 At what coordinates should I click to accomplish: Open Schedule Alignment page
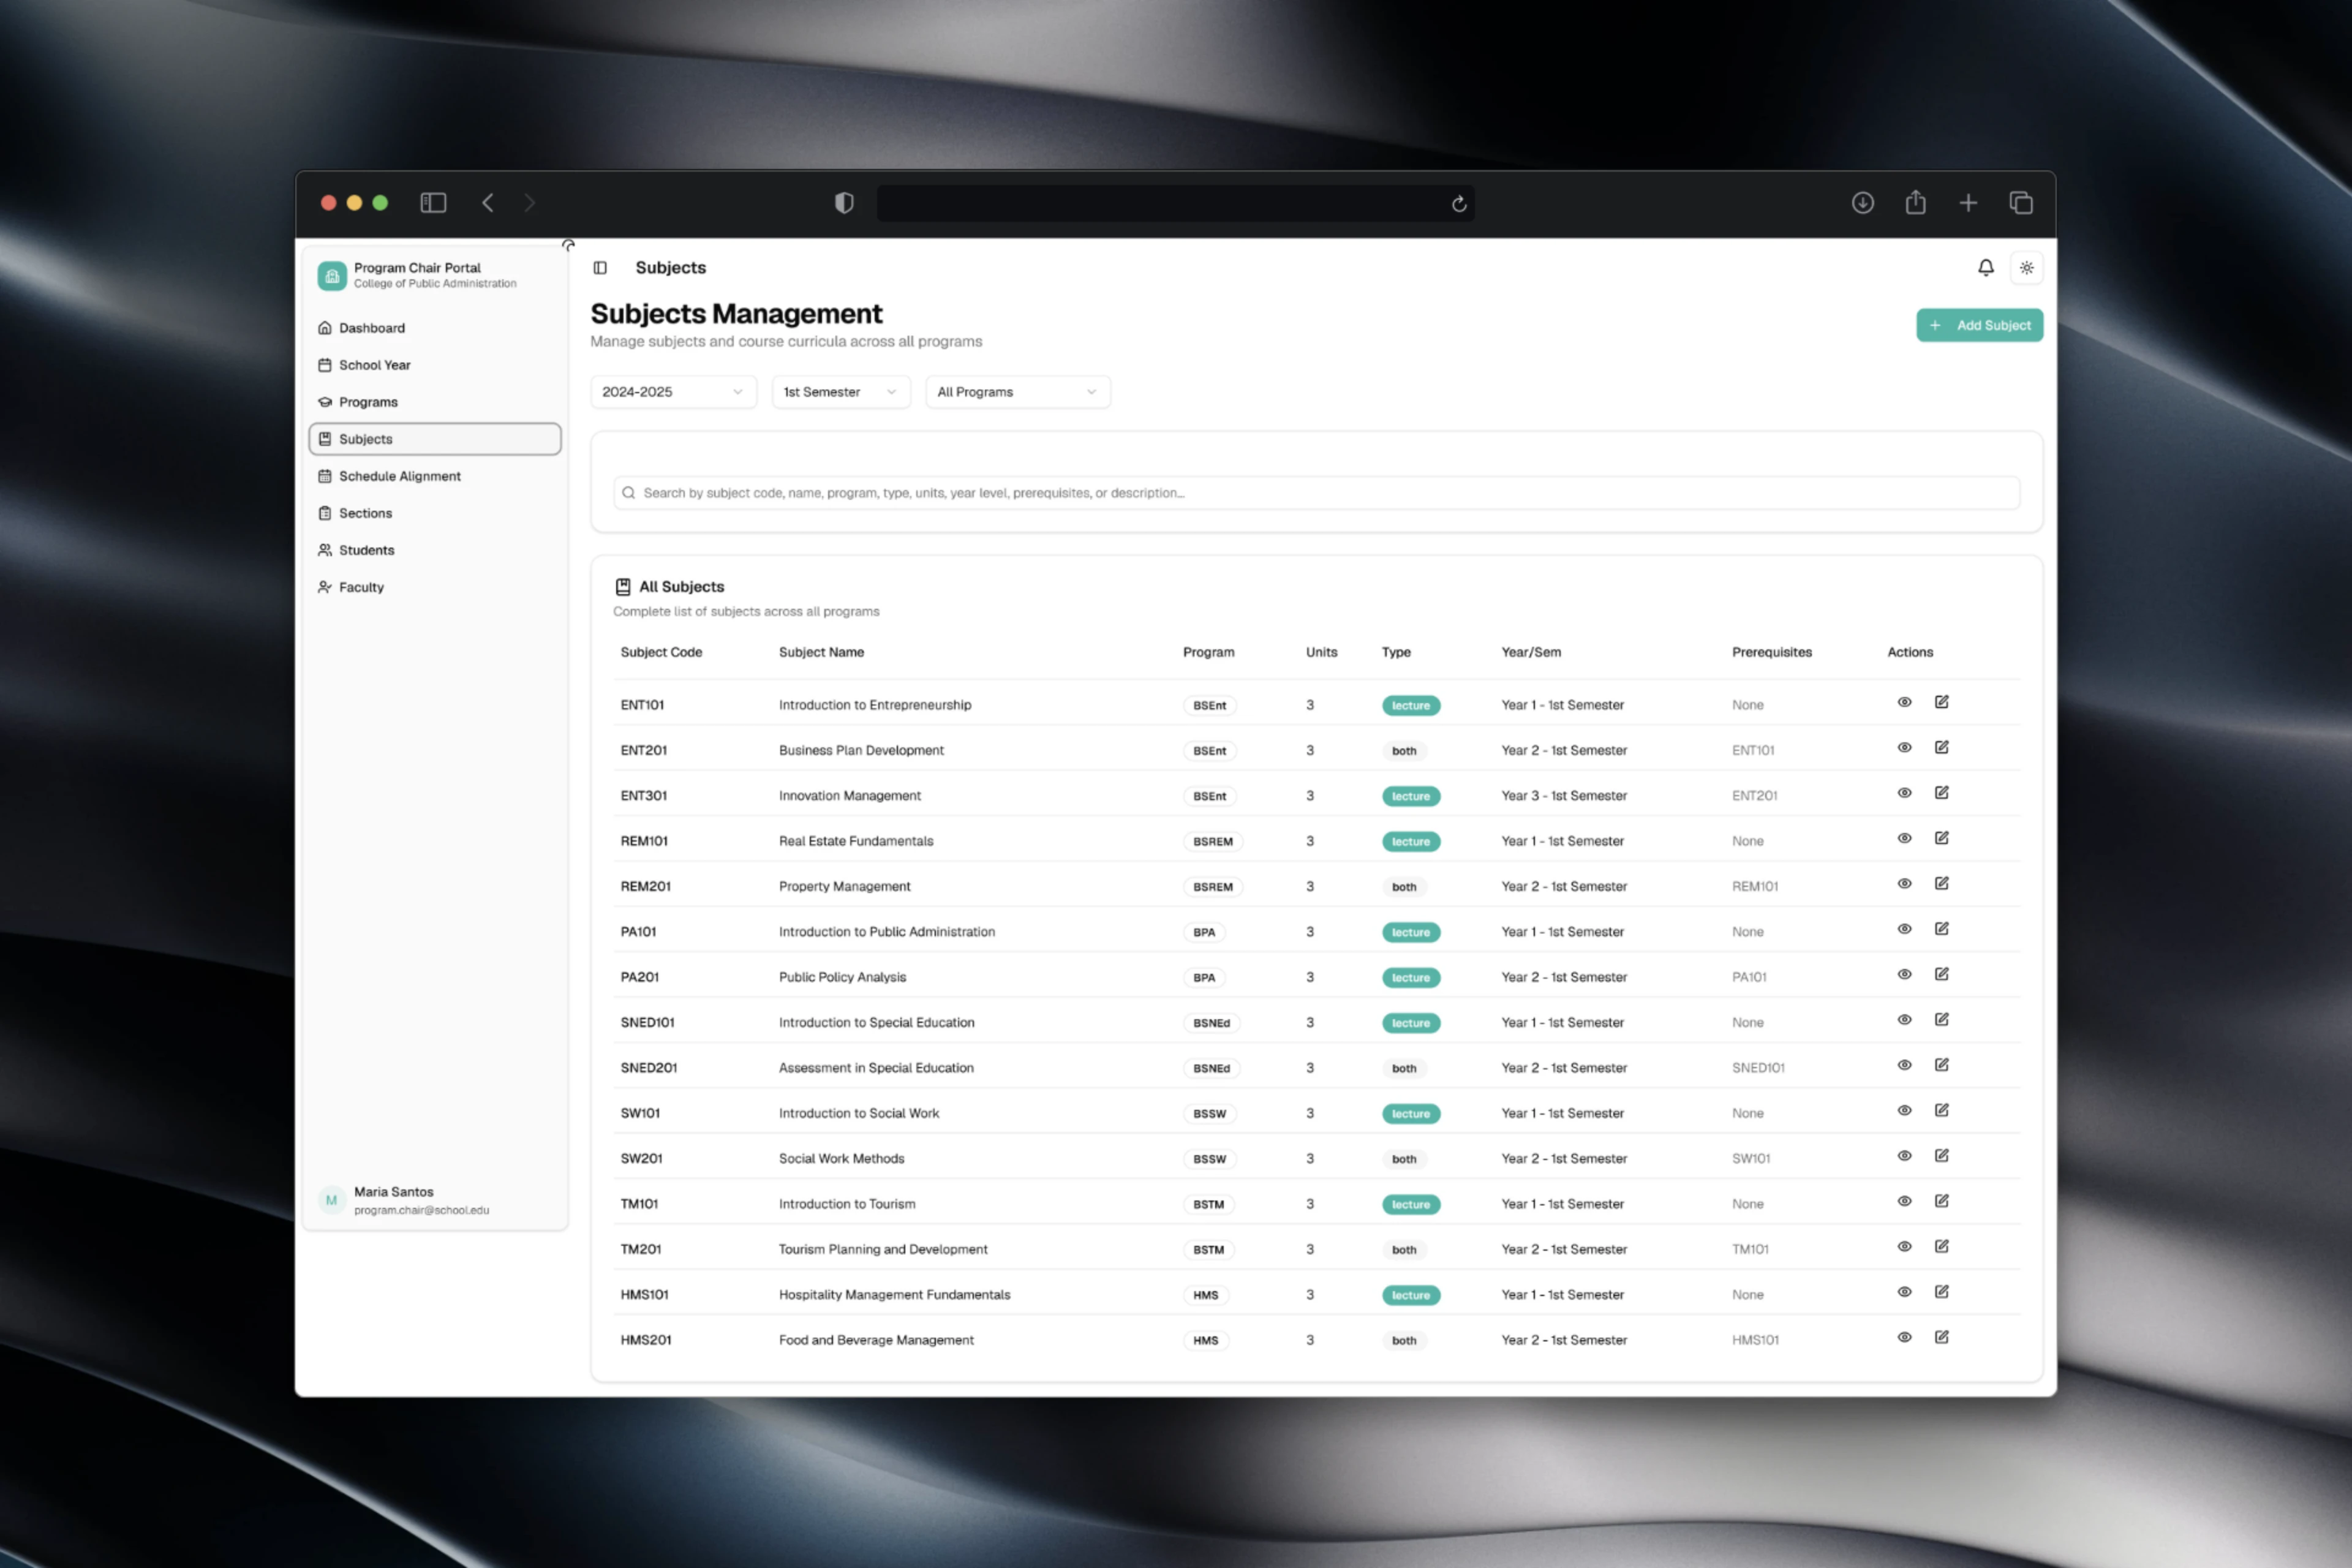click(434, 476)
